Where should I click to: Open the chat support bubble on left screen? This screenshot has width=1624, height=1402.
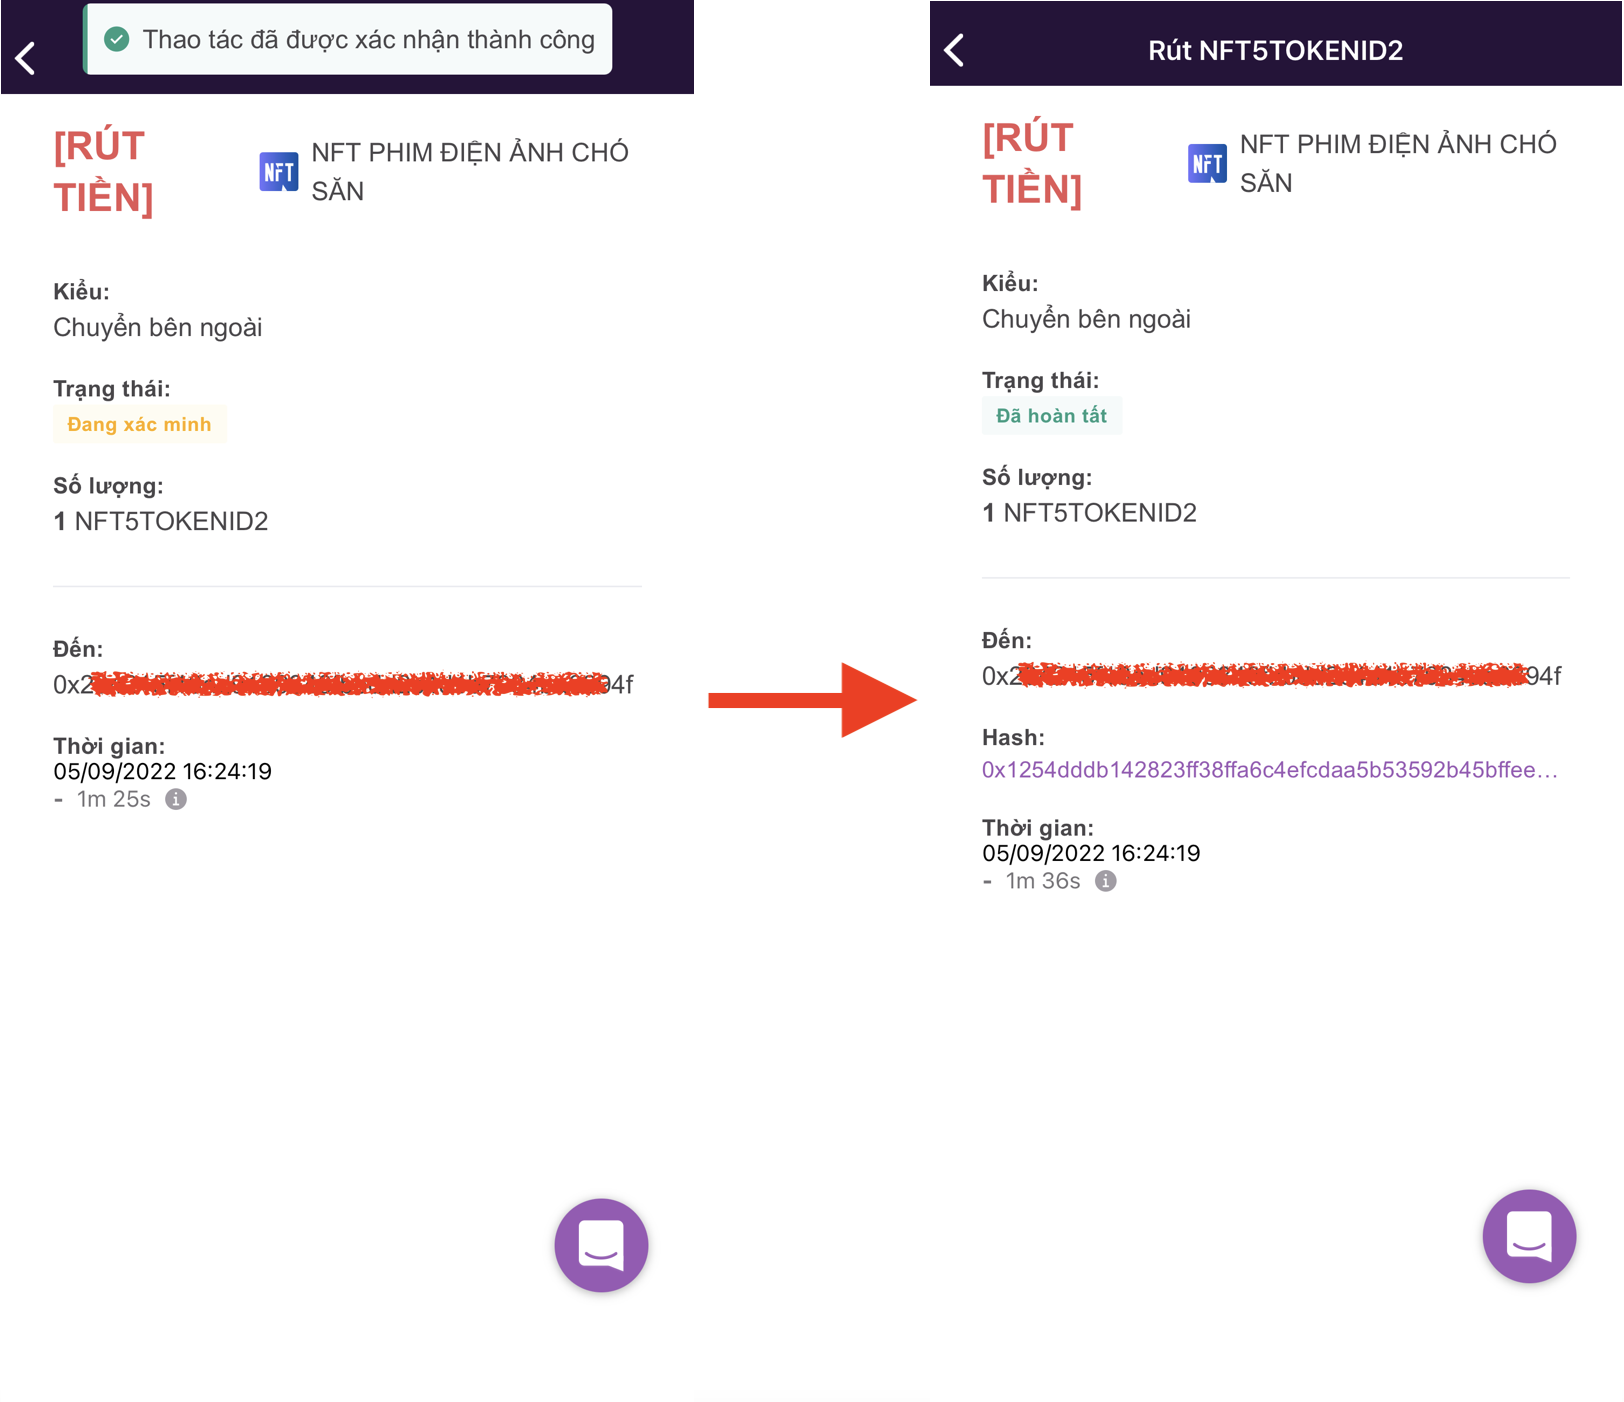coord(601,1245)
